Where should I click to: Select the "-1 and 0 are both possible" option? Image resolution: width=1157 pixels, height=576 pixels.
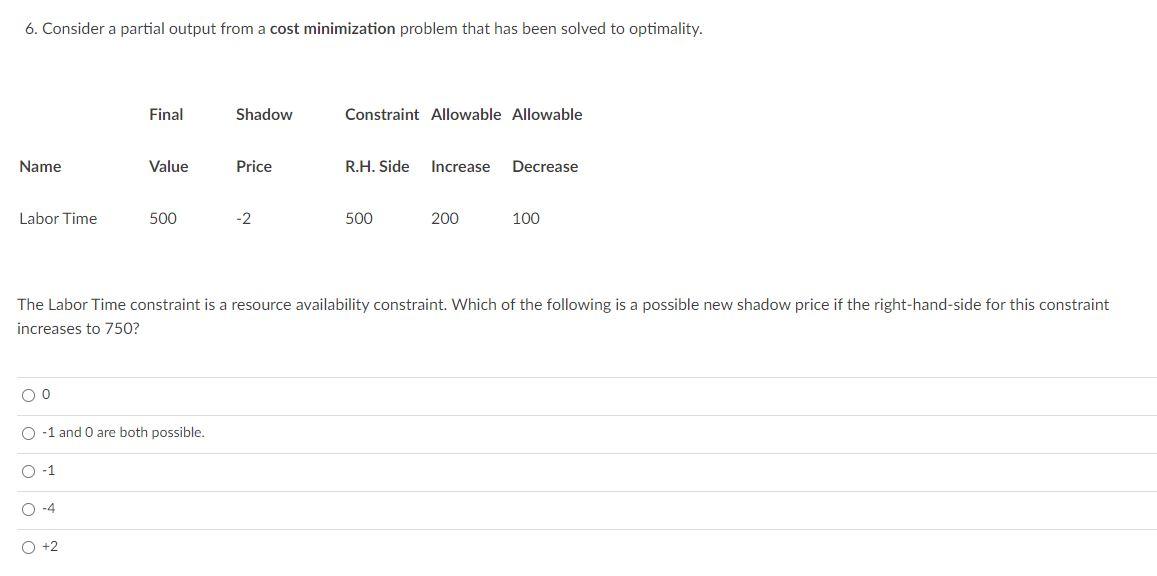[x=27, y=433]
